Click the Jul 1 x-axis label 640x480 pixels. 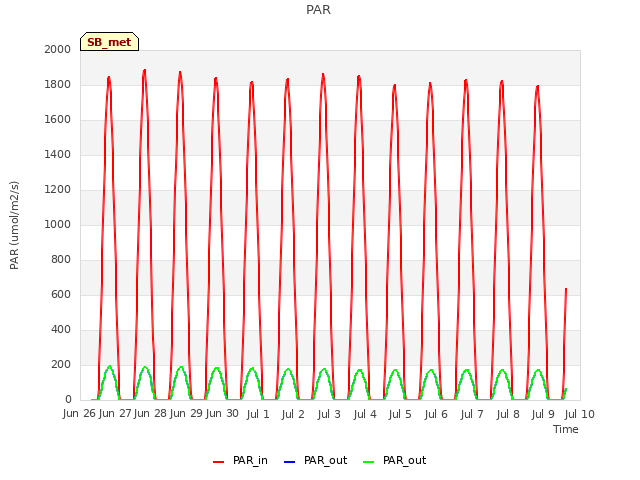[258, 415]
